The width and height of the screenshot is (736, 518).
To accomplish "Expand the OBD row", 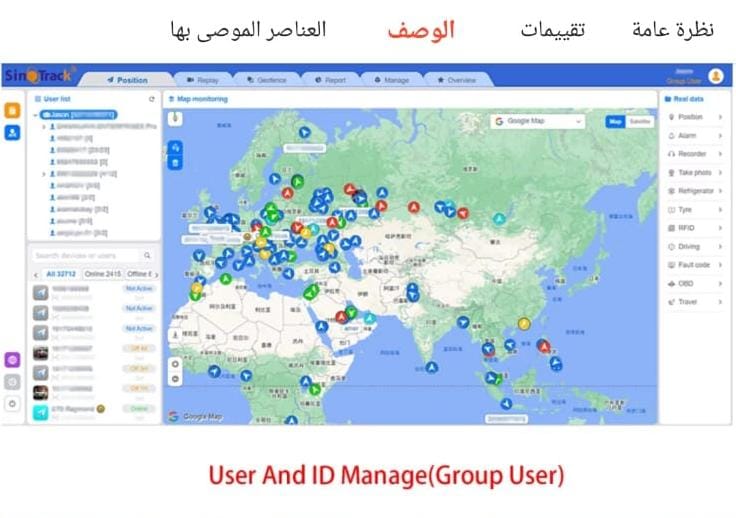I will [695, 283].
